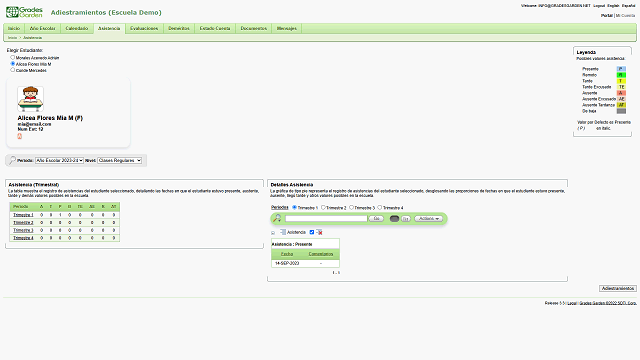Screen dimensions: 640x360
Task: Select student Morales Acevedo Adrián
Action: 13,58
